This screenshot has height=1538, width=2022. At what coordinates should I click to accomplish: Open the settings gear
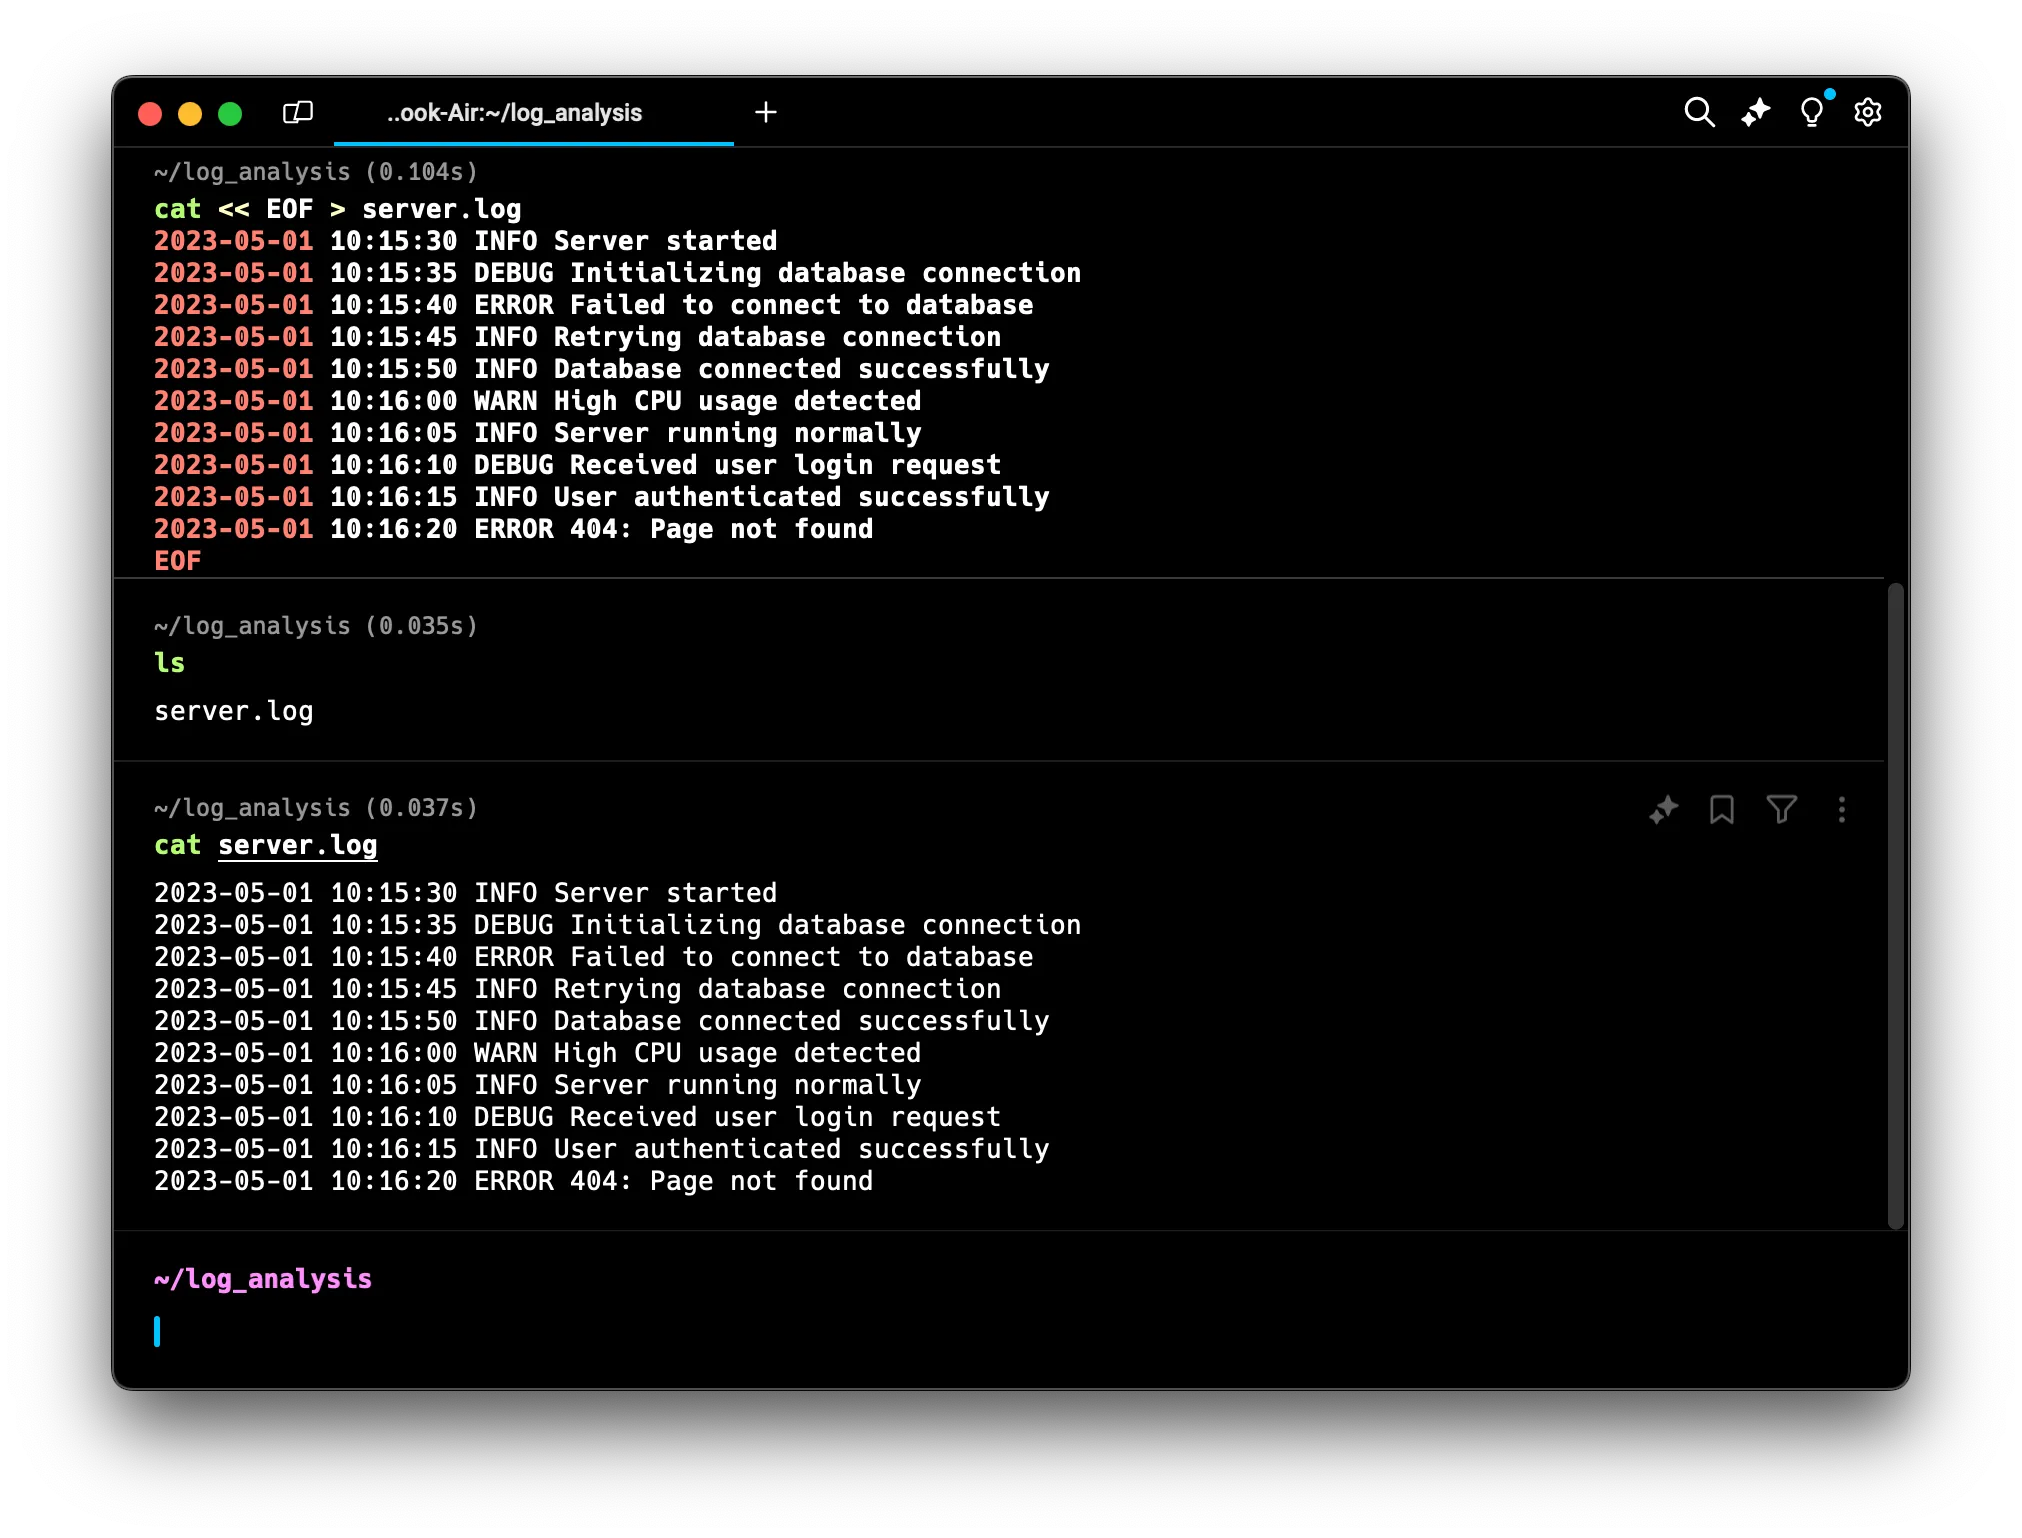click(x=1867, y=112)
